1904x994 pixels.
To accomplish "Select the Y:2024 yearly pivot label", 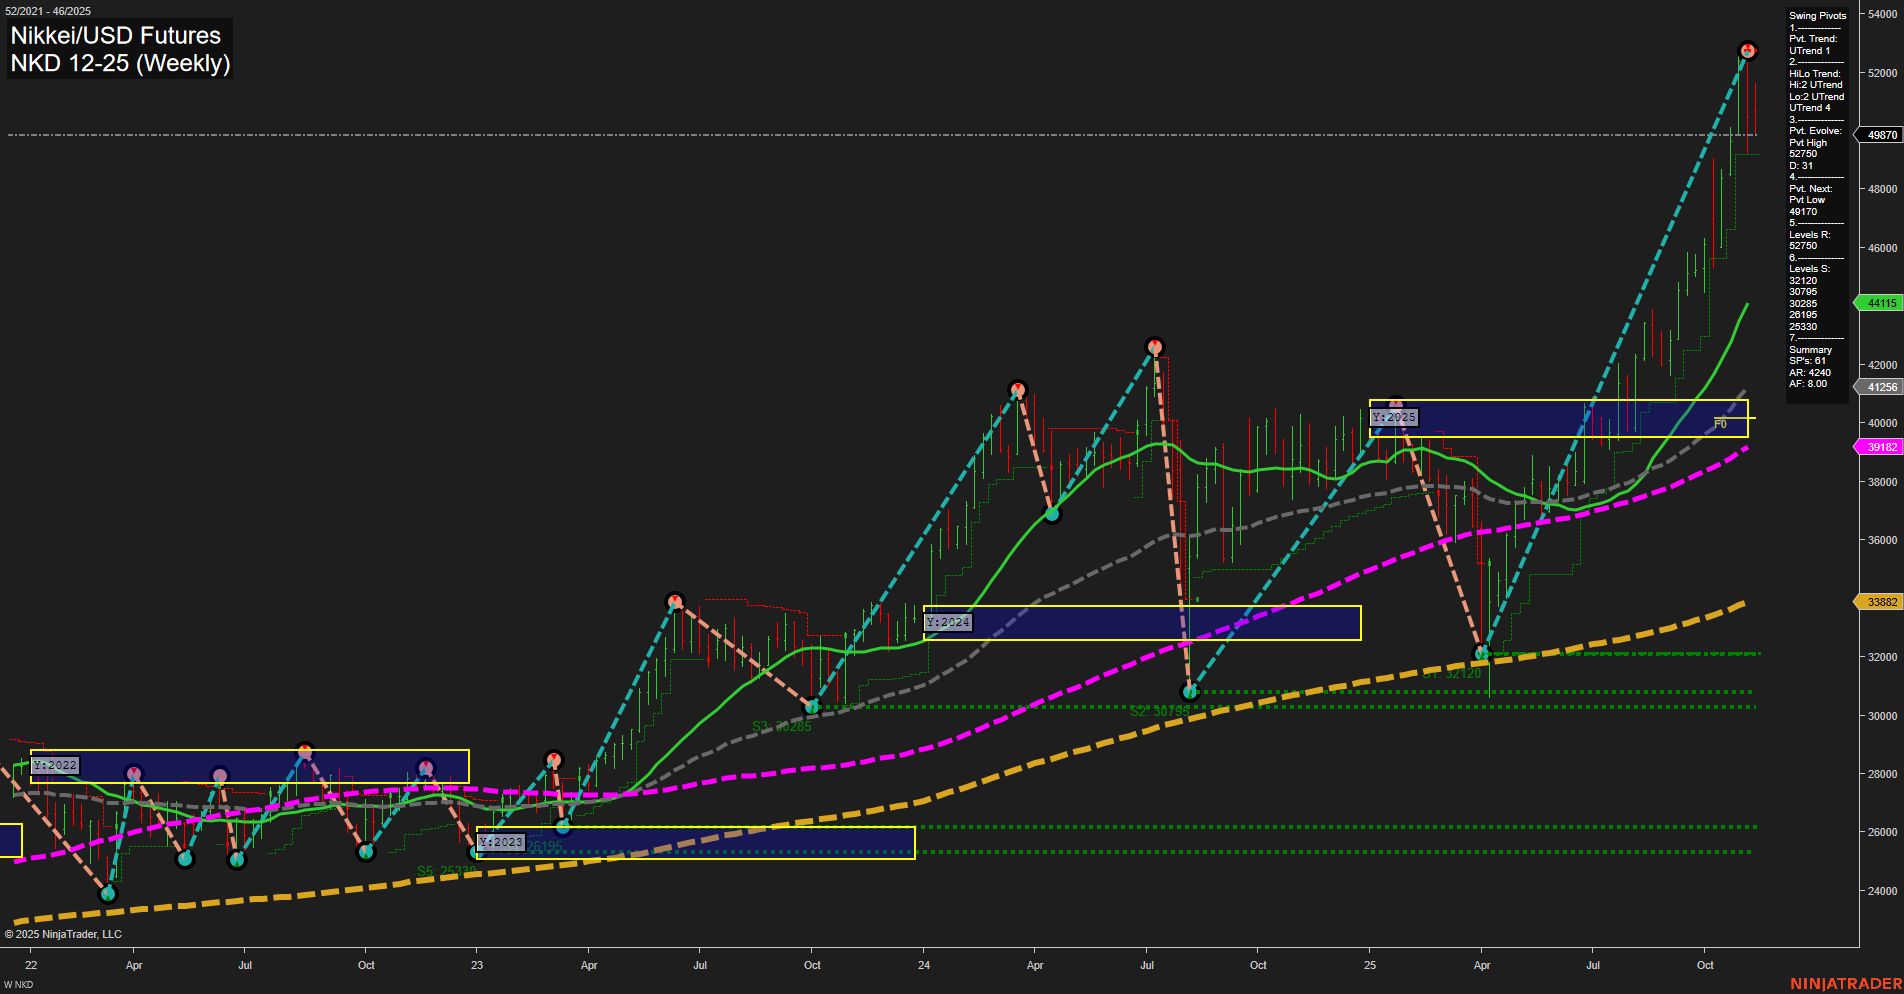I will pyautogui.click(x=950, y=621).
